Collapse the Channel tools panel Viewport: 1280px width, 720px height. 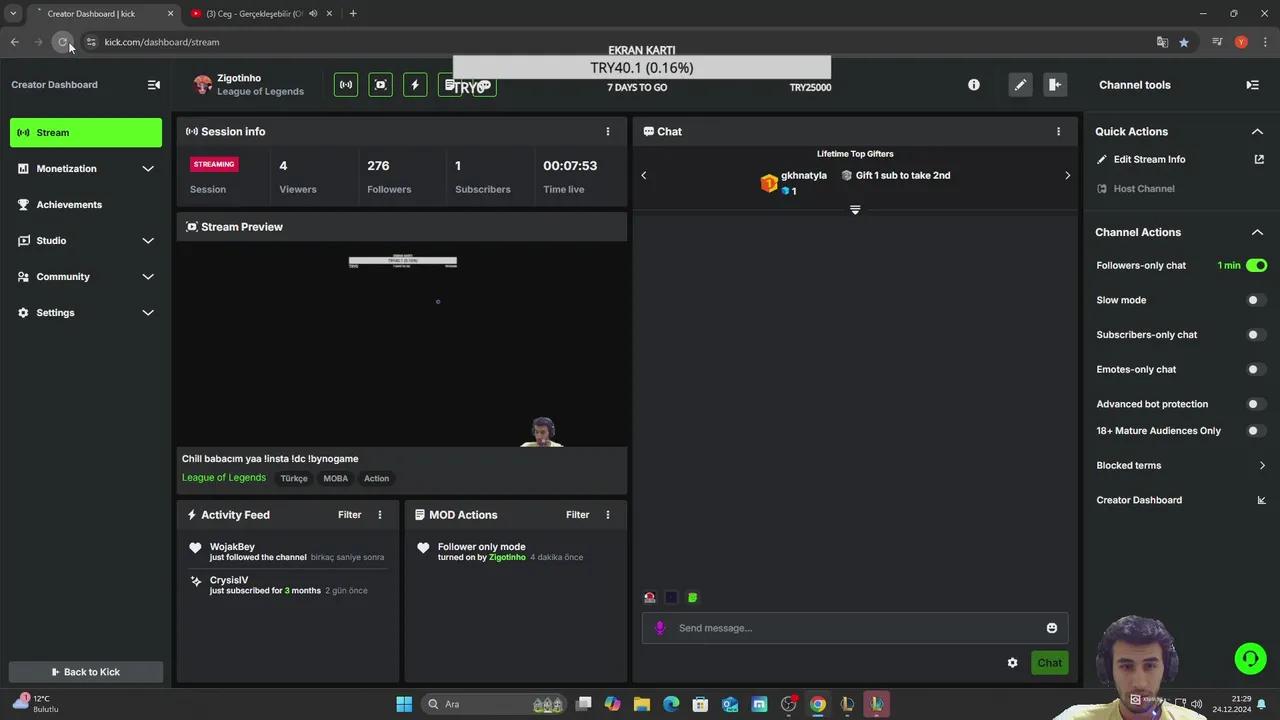[1252, 85]
